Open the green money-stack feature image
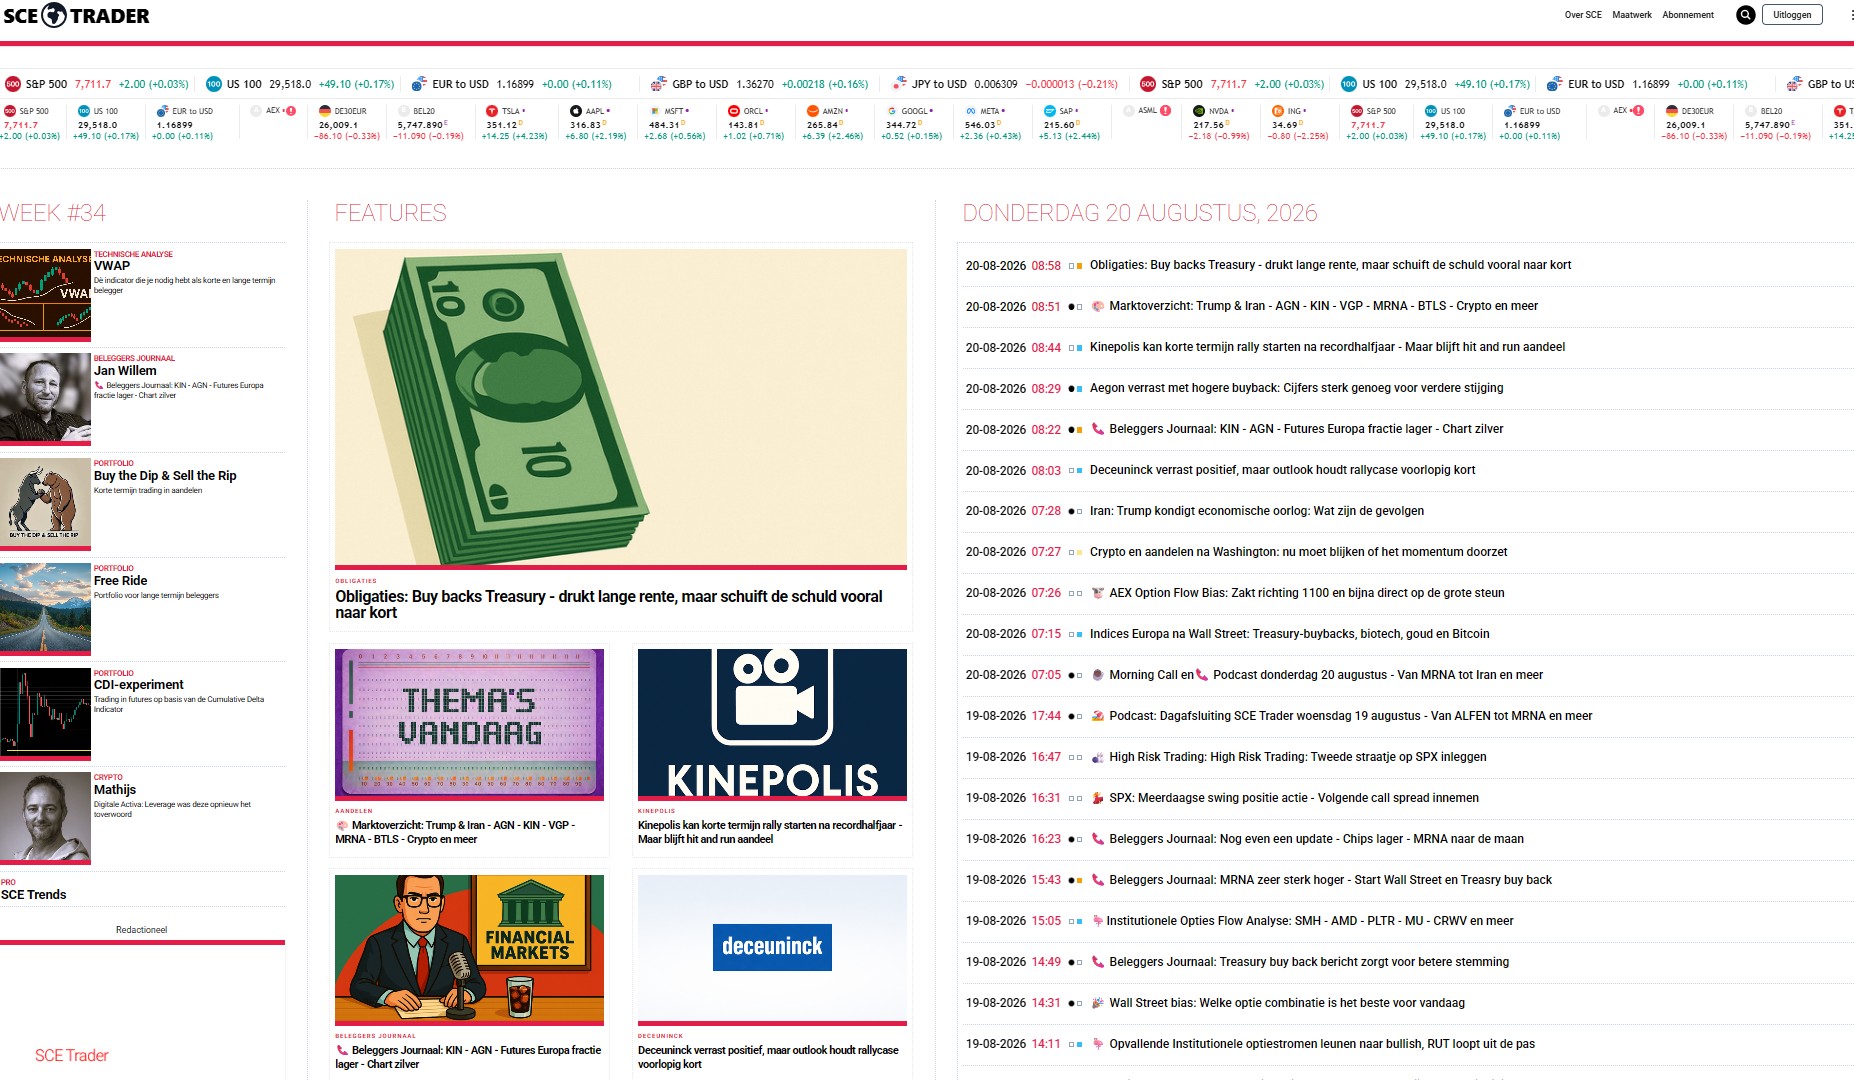 coord(621,408)
